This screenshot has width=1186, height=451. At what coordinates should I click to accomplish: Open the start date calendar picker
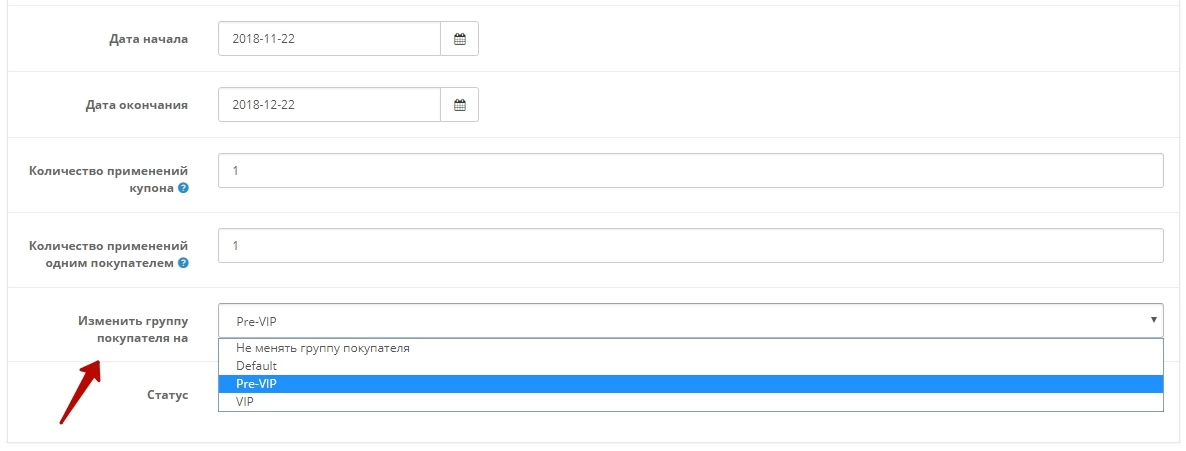[459, 39]
